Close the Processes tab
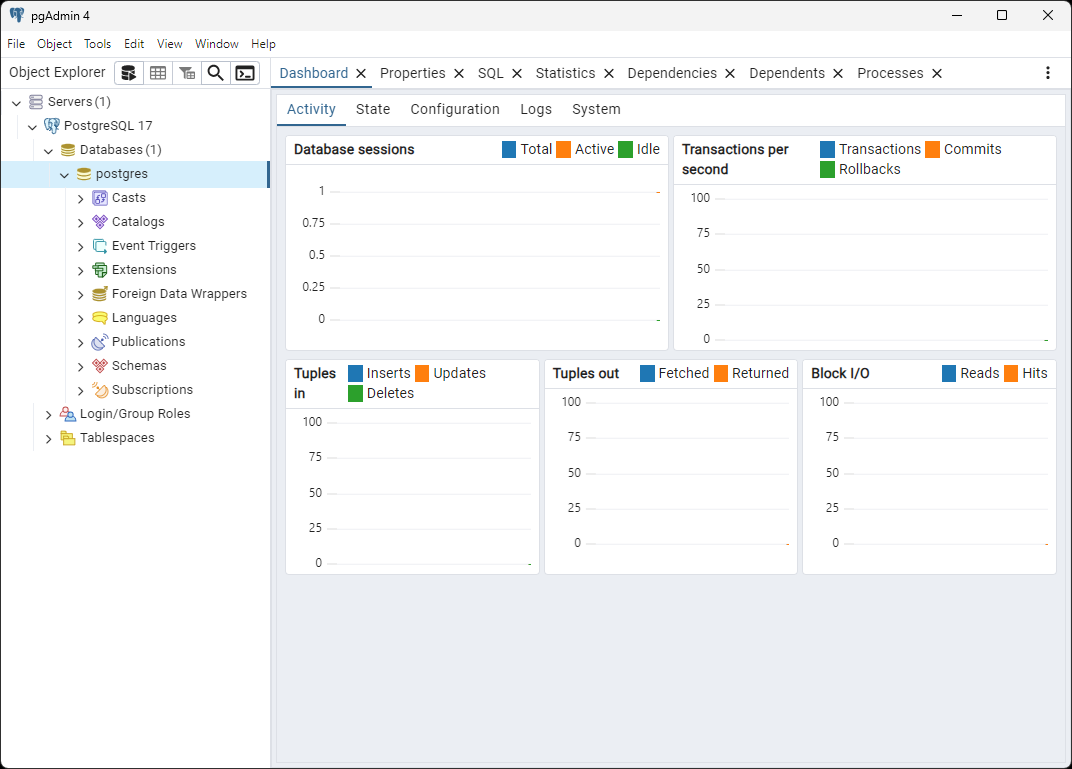 (x=937, y=73)
